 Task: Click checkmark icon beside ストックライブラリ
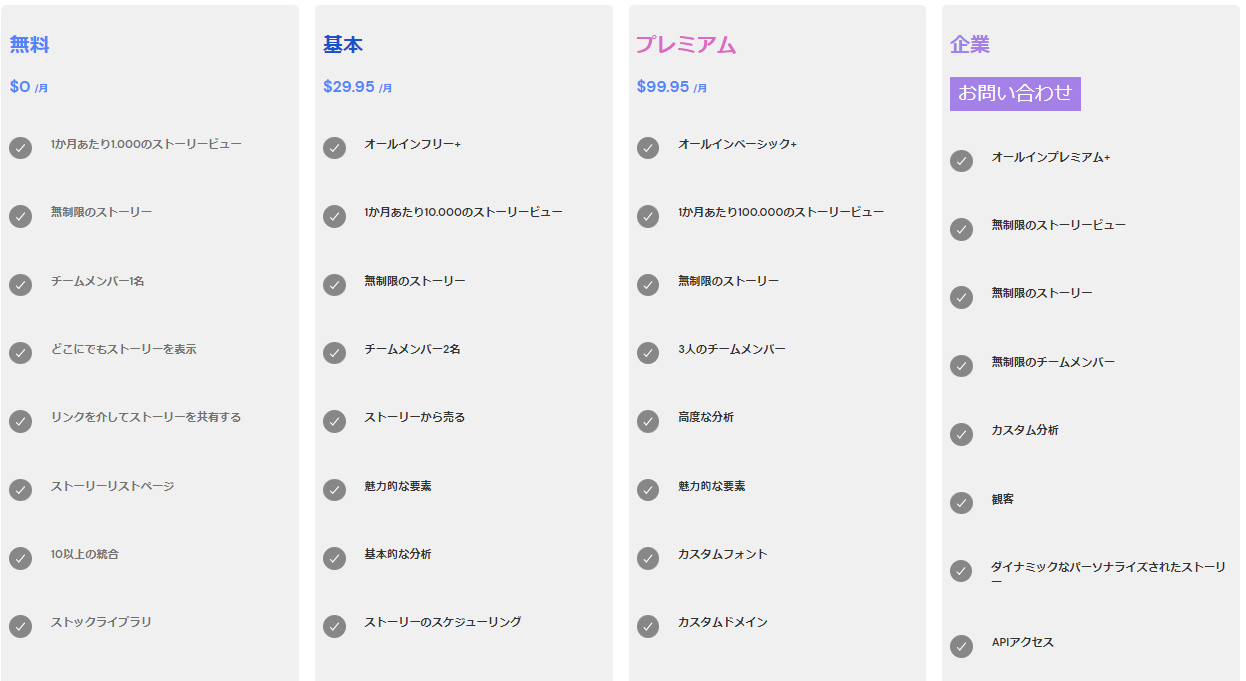21,626
